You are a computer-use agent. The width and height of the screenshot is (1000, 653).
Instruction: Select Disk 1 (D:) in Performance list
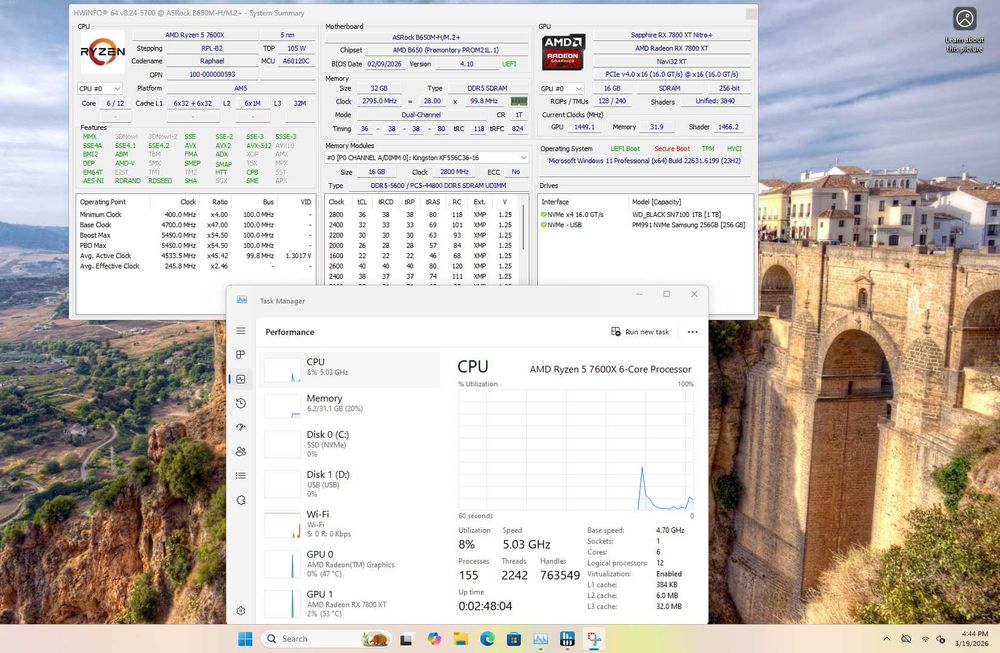point(349,484)
